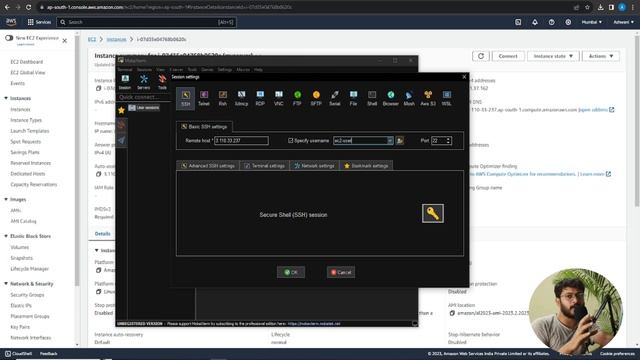Switch to Bookmark settings tab

[x=366, y=166]
